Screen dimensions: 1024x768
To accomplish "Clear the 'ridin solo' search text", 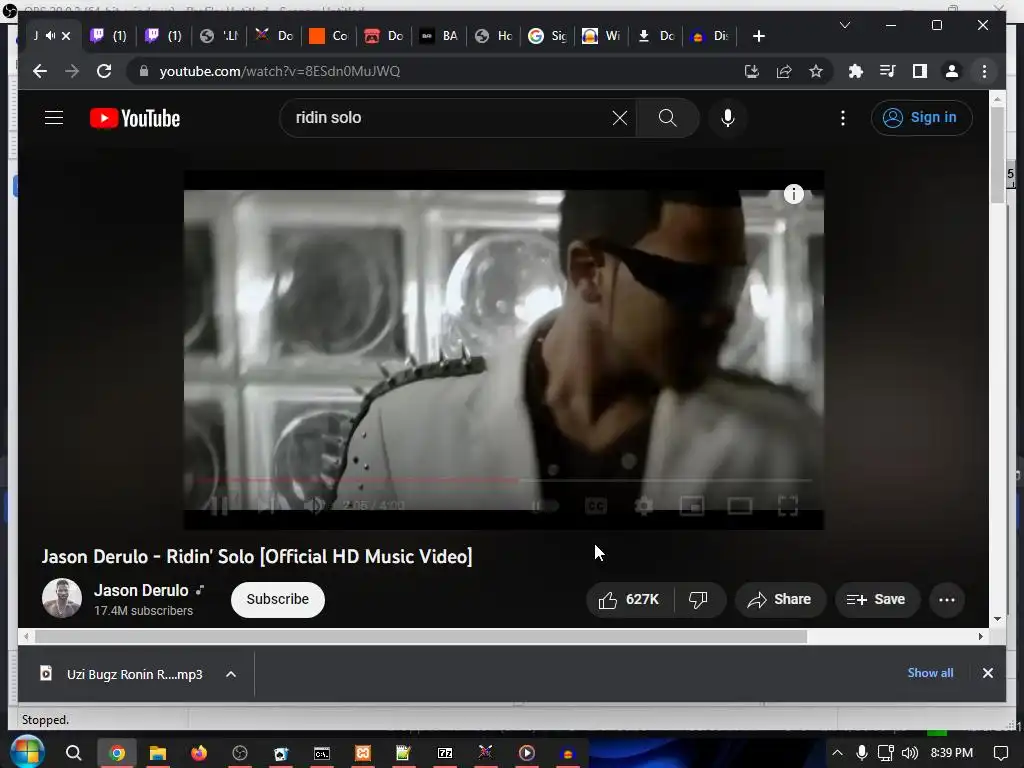I will pyautogui.click(x=619, y=118).
